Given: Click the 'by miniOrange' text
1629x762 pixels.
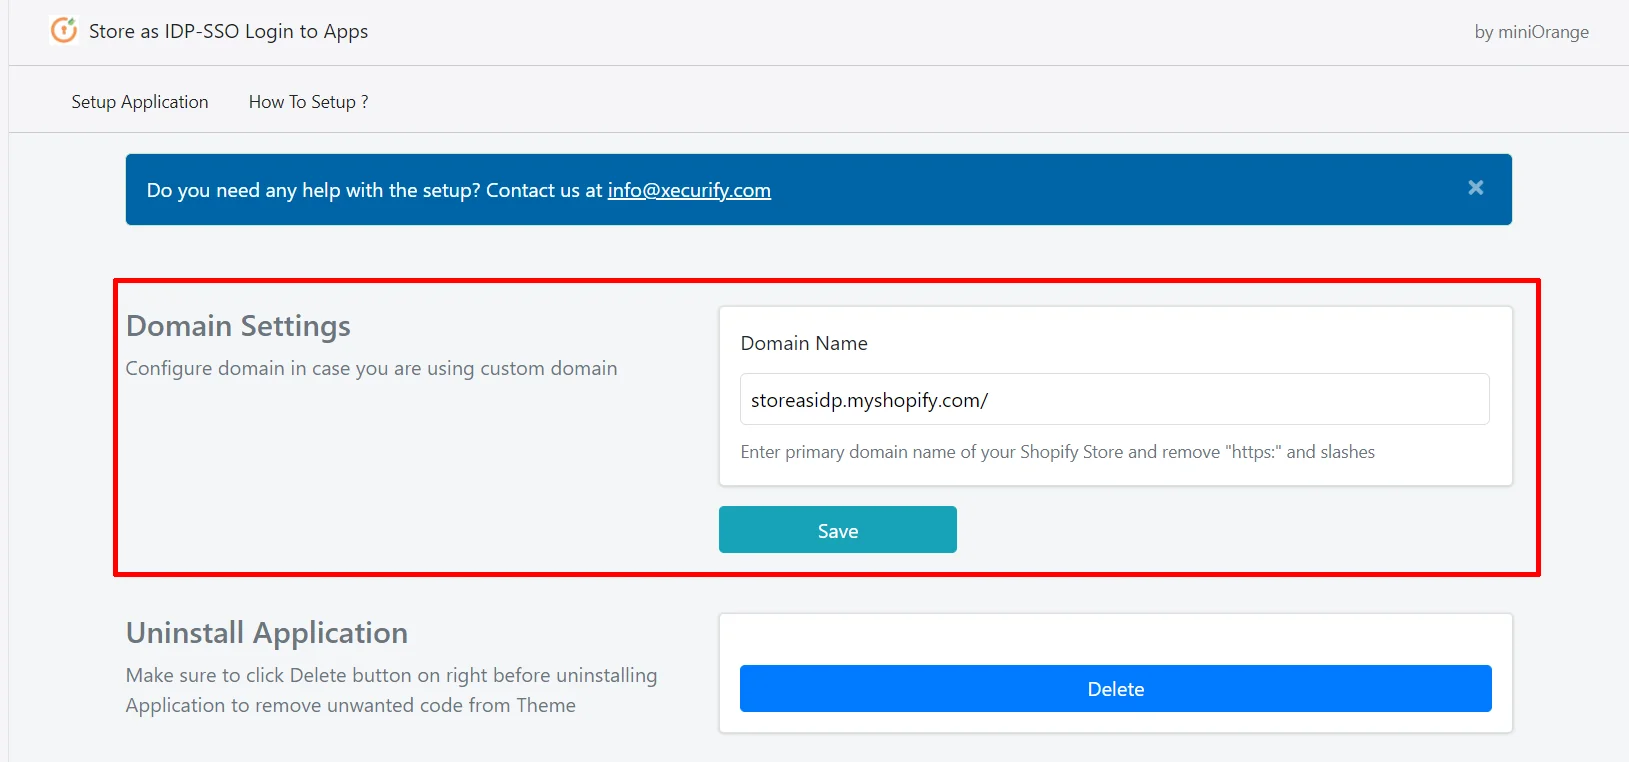Looking at the screenshot, I should pyautogui.click(x=1531, y=32).
